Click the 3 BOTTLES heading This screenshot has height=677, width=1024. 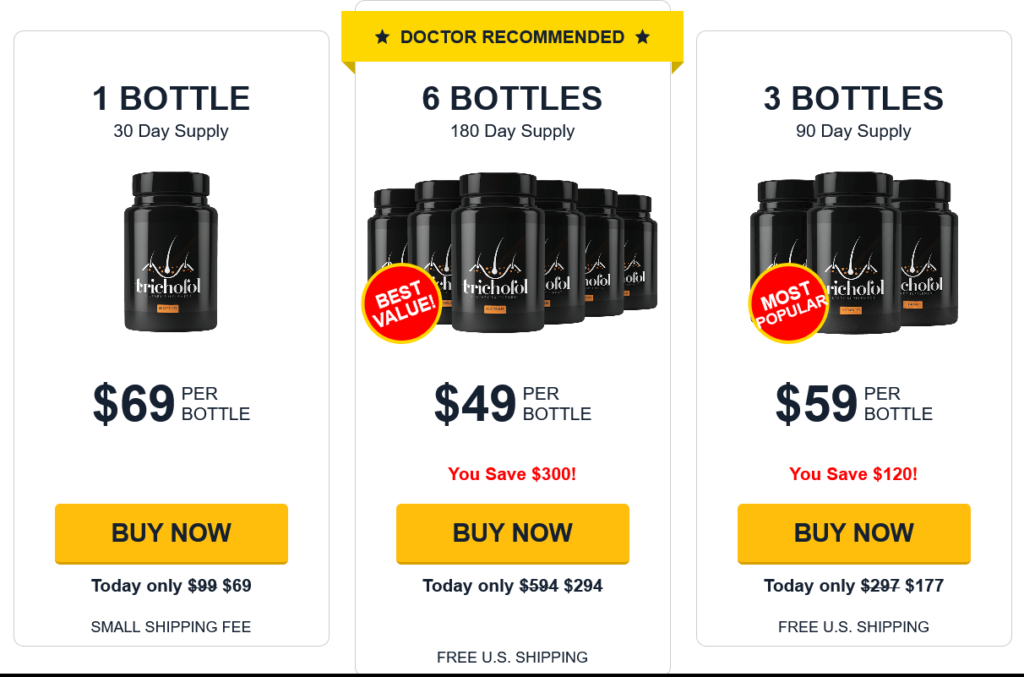(854, 99)
